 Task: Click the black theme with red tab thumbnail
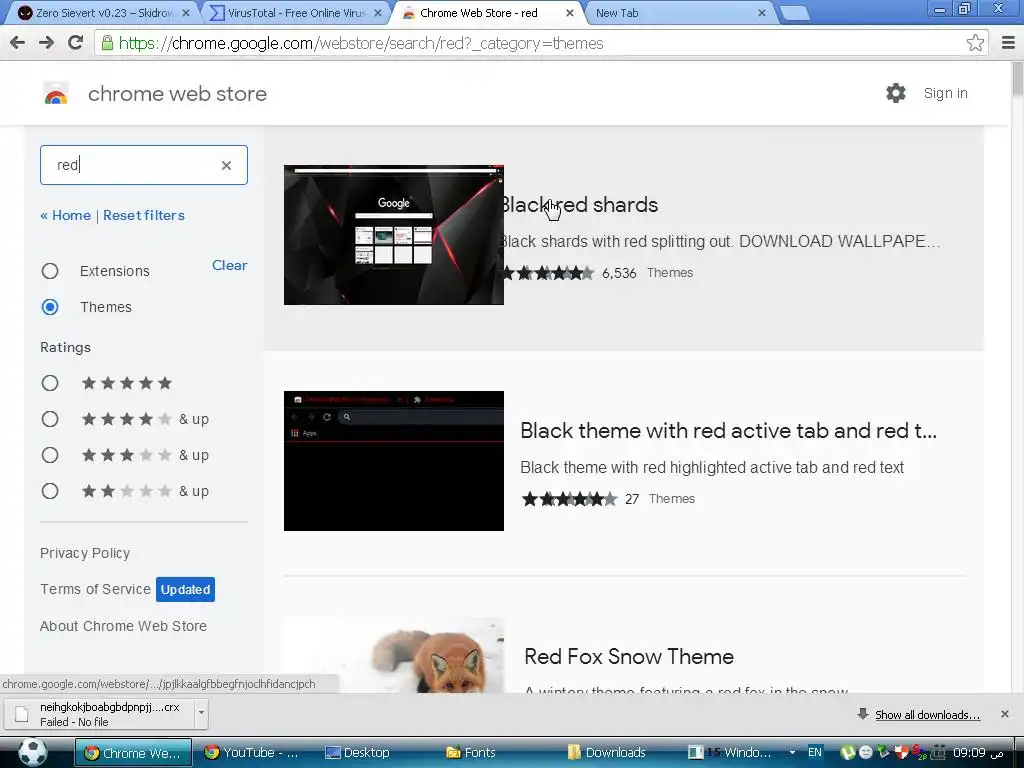pyautogui.click(x=394, y=460)
